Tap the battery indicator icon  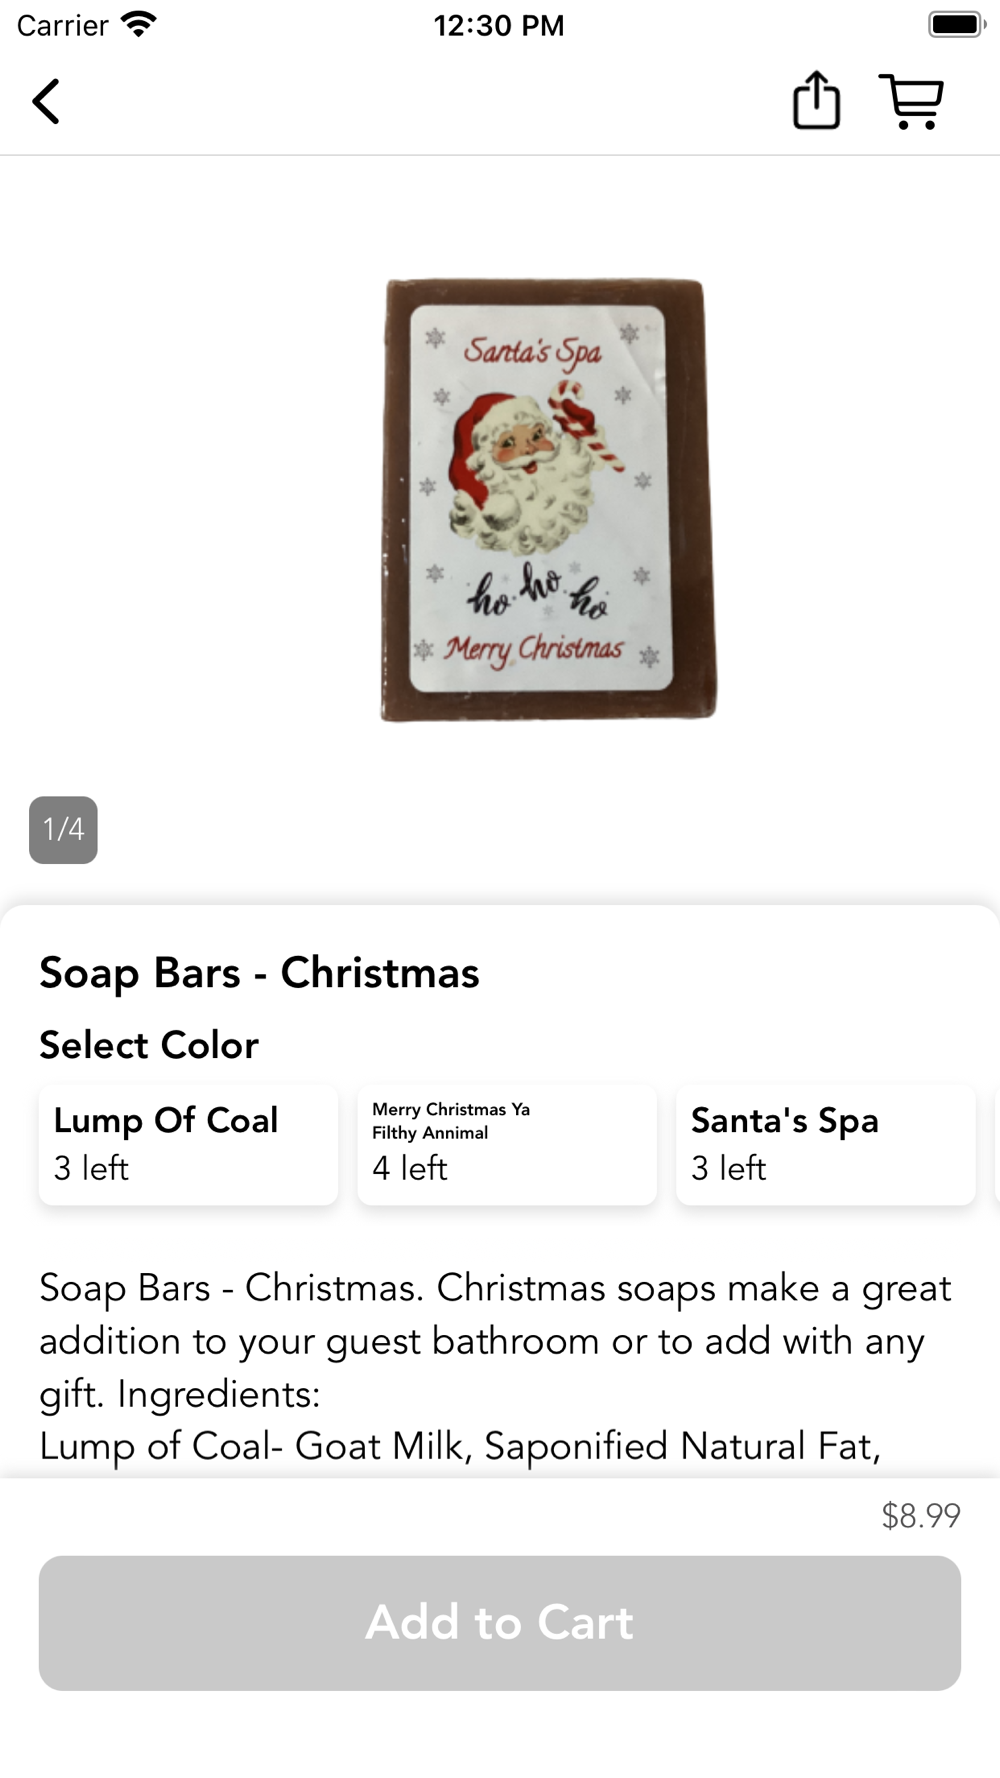pos(957,24)
